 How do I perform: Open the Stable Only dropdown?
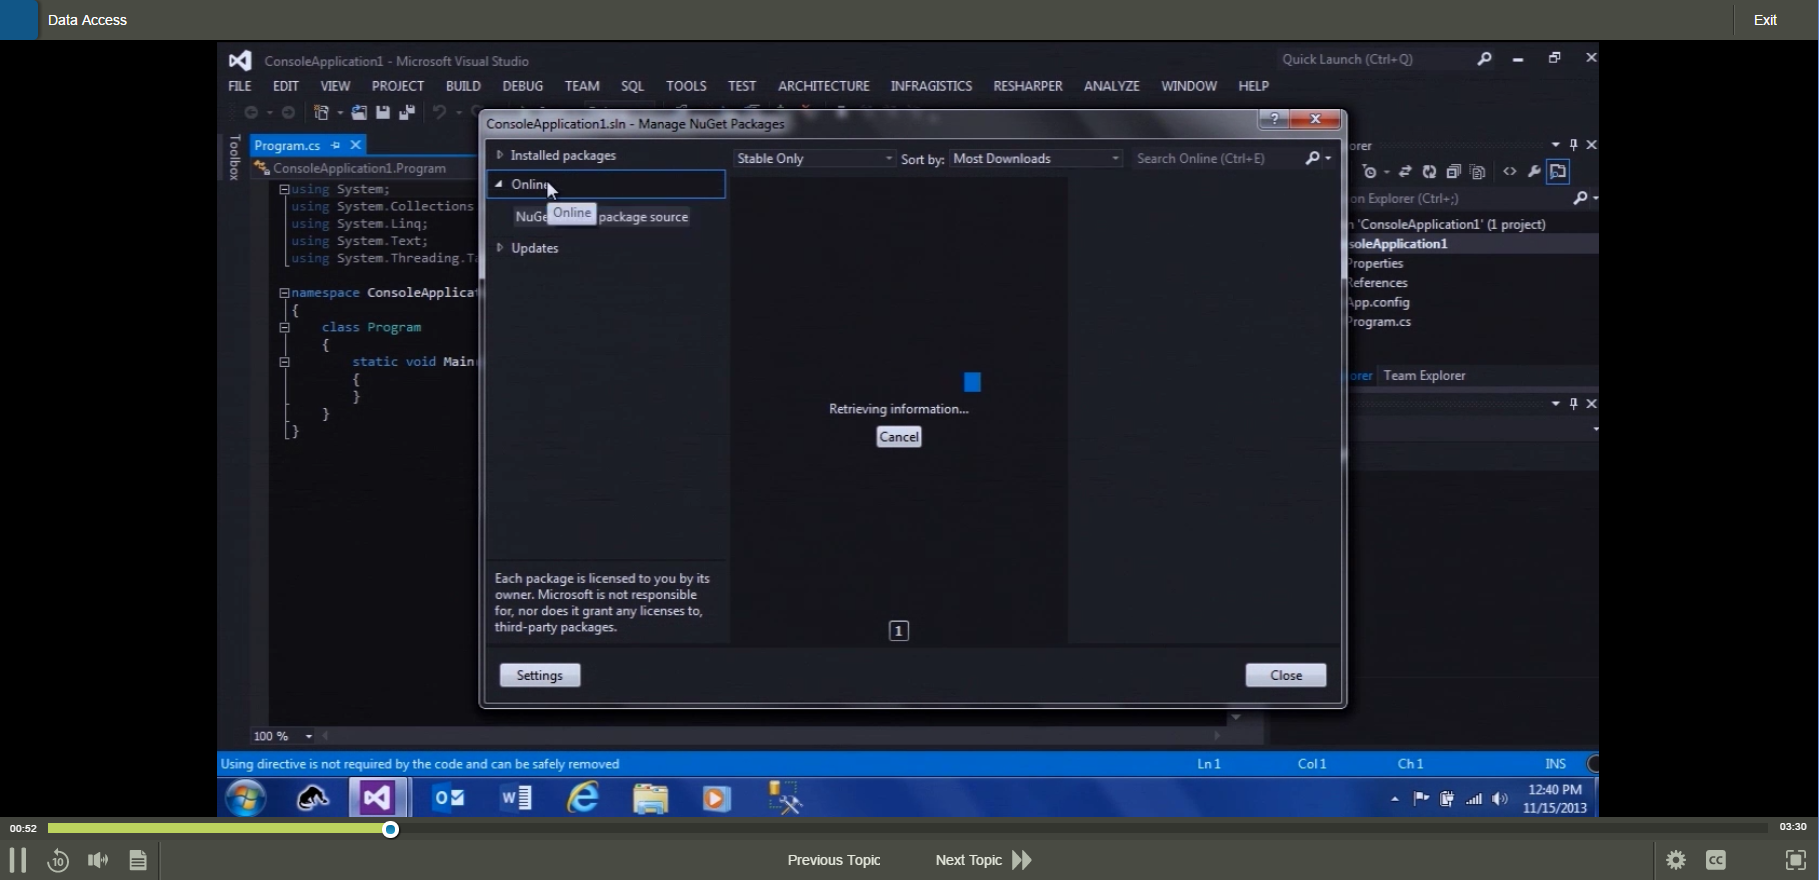tap(813, 158)
